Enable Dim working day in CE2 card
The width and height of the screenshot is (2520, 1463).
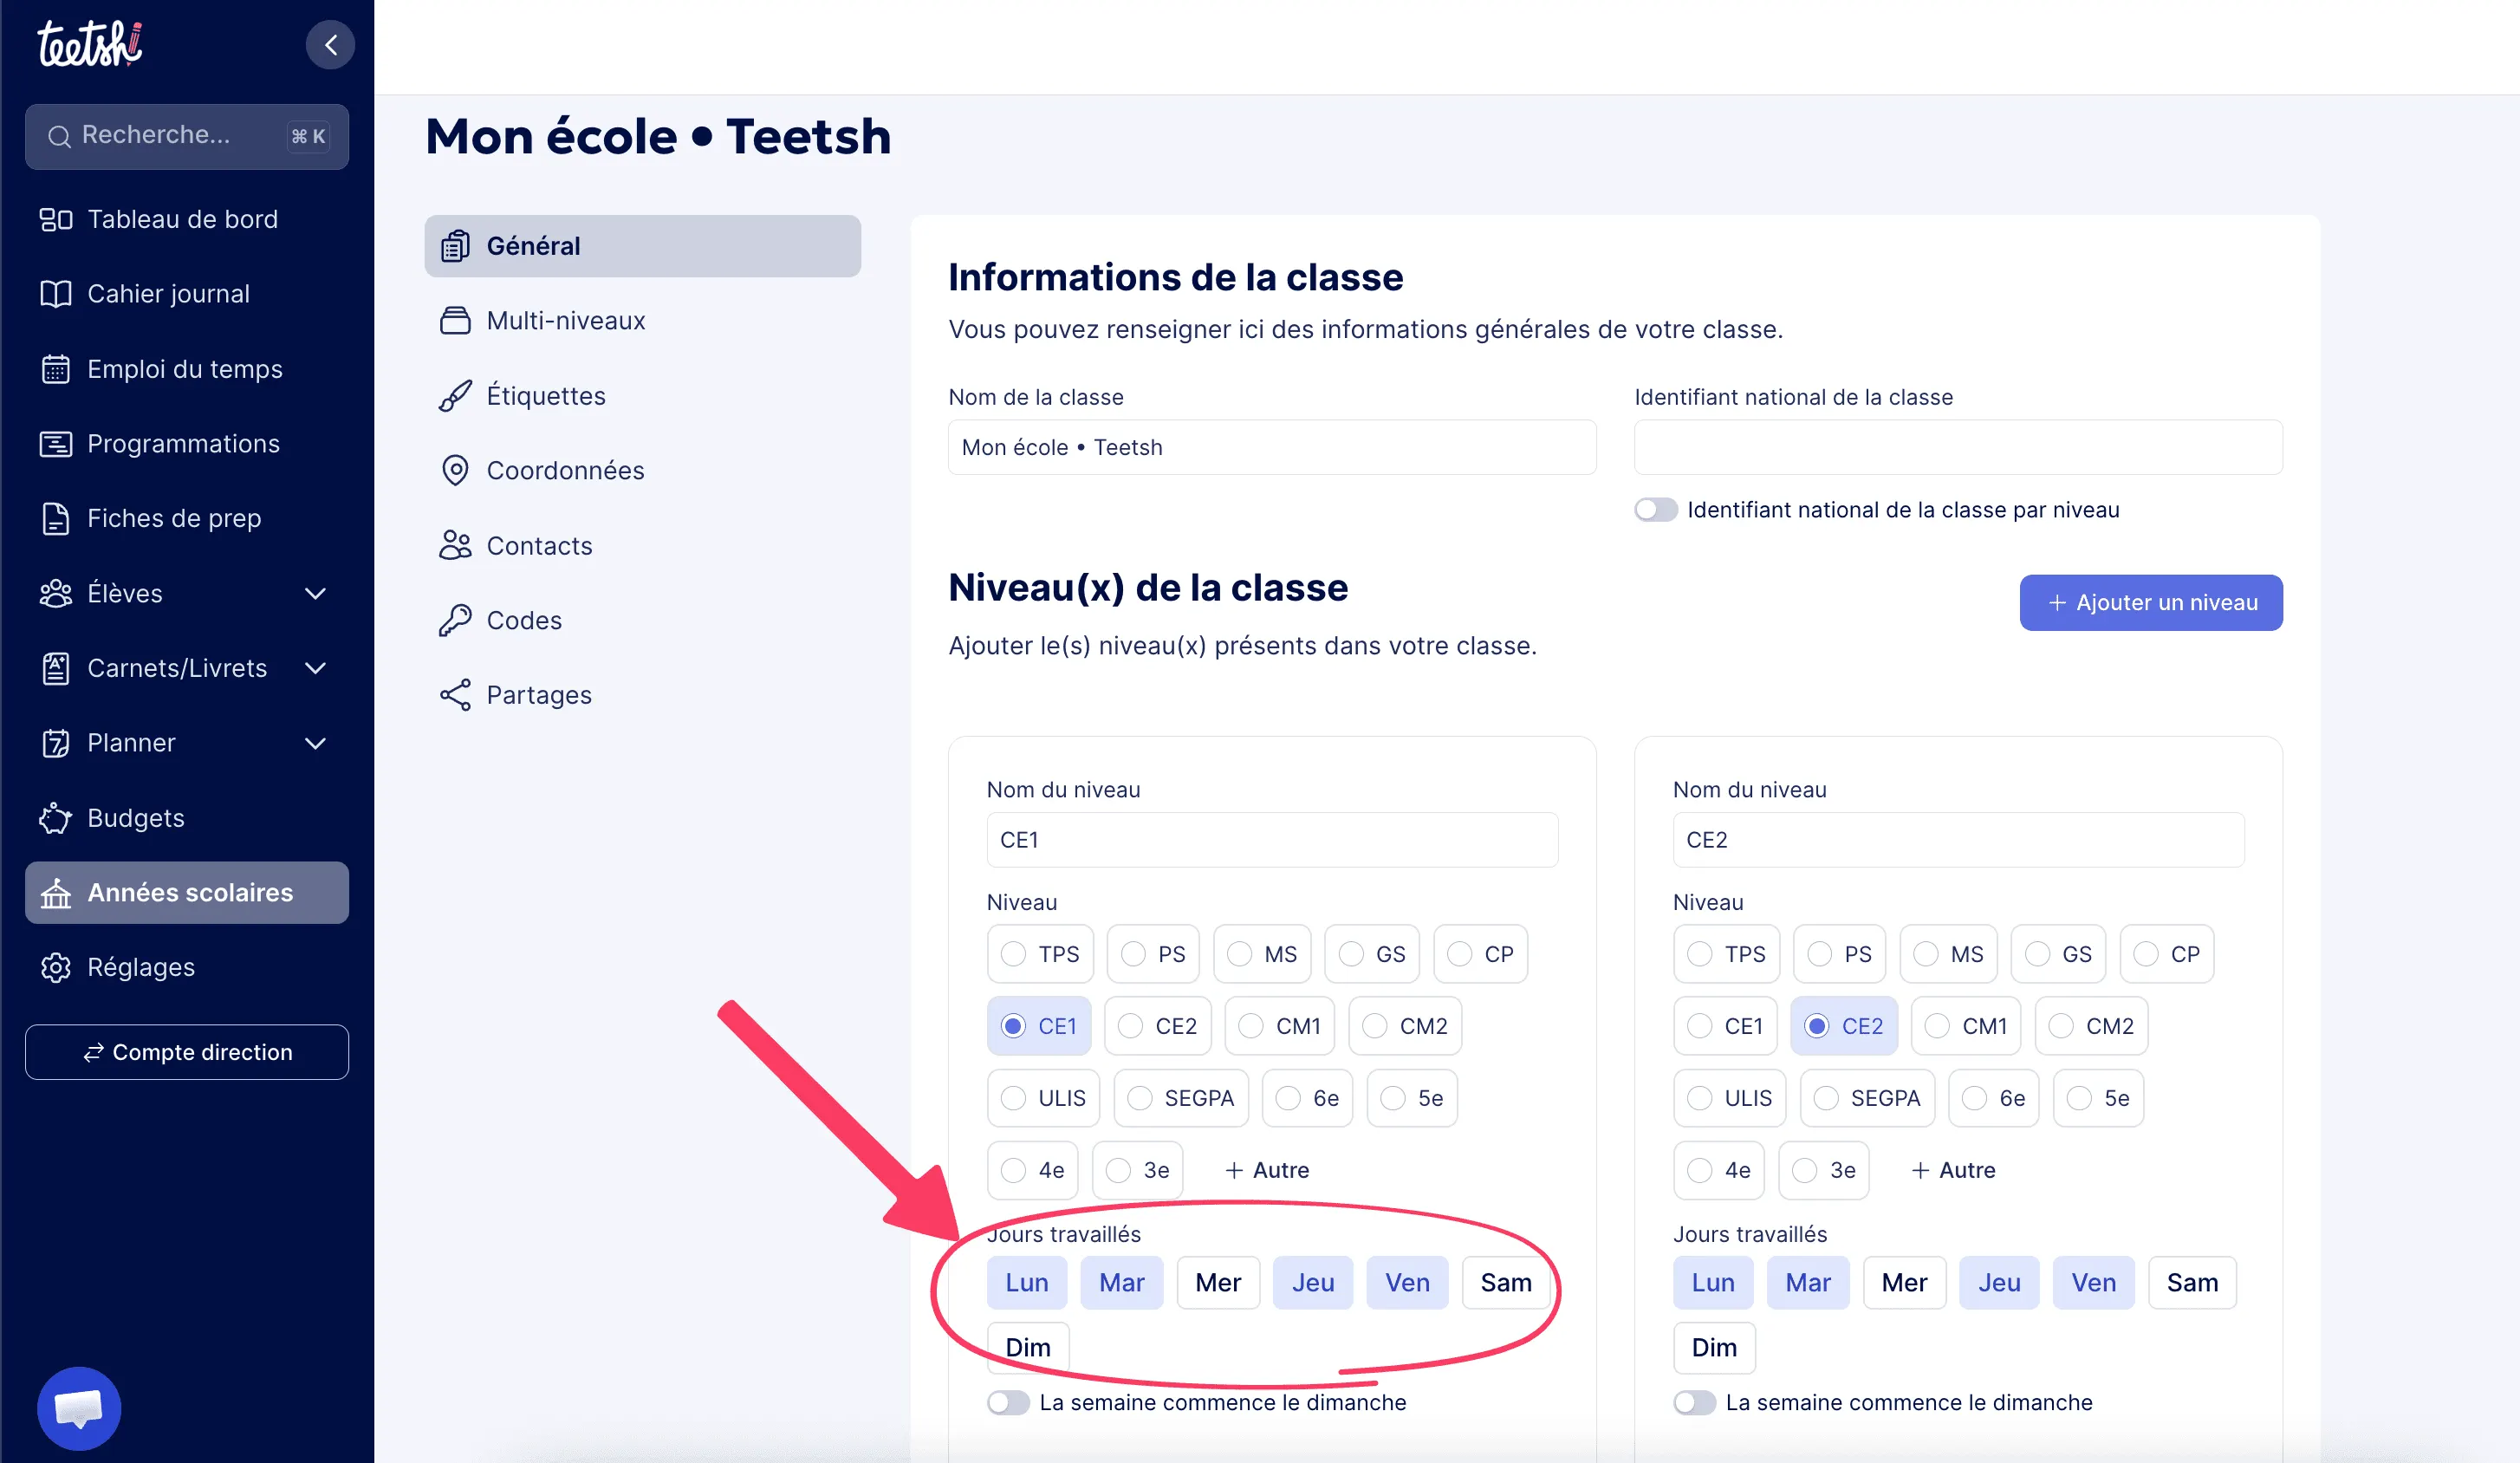click(x=1714, y=1348)
